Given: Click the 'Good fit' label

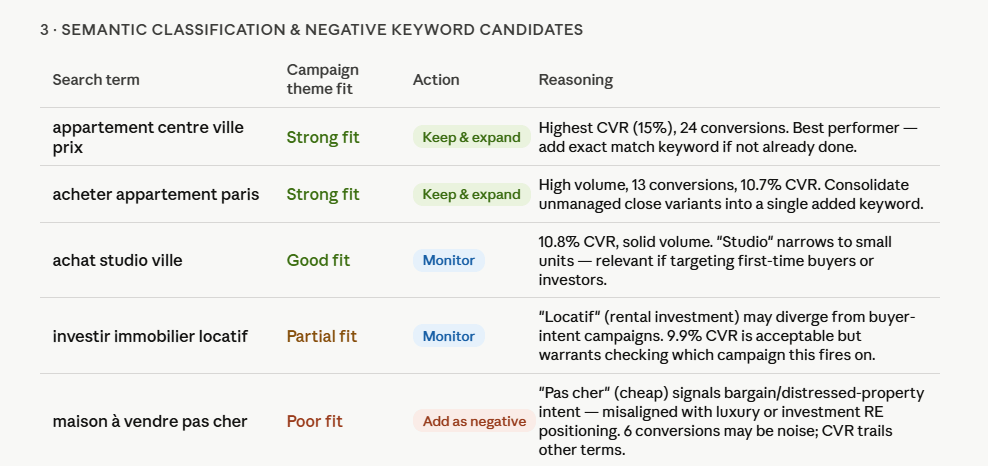Looking at the screenshot, I should 318,260.
